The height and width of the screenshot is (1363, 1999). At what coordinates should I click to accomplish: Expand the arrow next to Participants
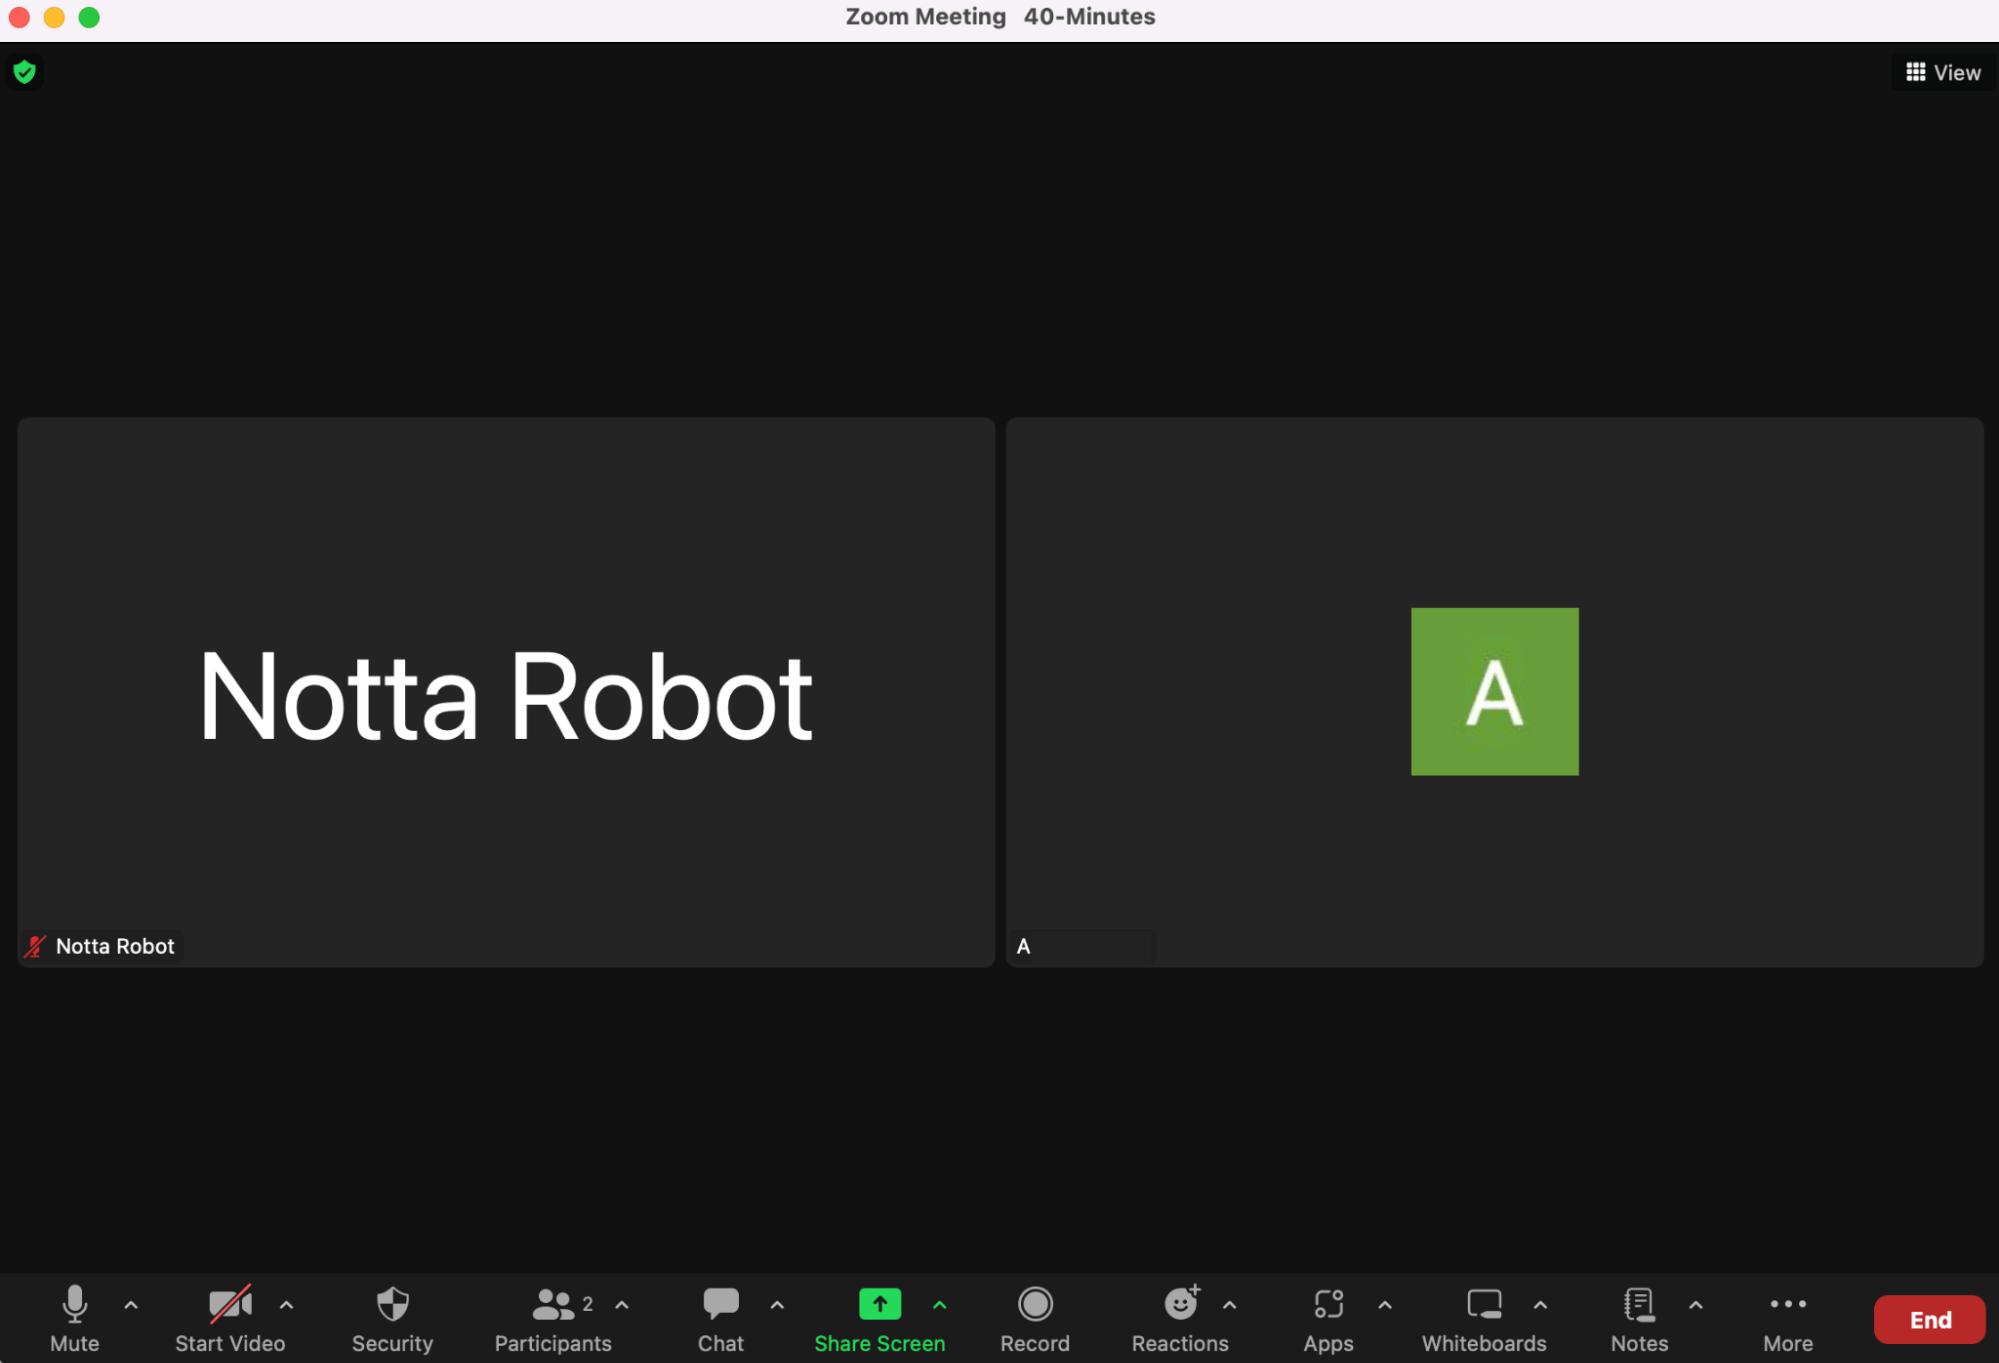click(x=622, y=1305)
